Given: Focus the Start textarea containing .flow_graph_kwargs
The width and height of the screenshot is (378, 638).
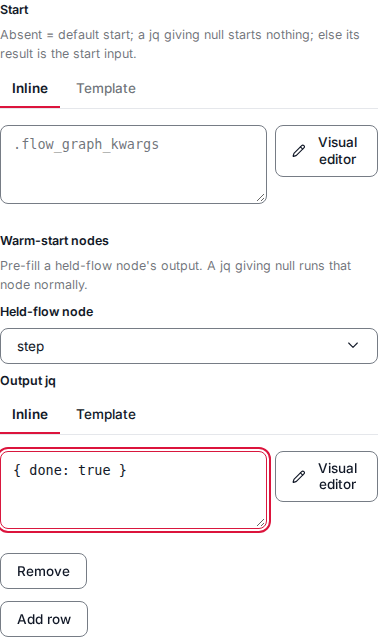Looking at the screenshot, I should (x=133, y=164).
